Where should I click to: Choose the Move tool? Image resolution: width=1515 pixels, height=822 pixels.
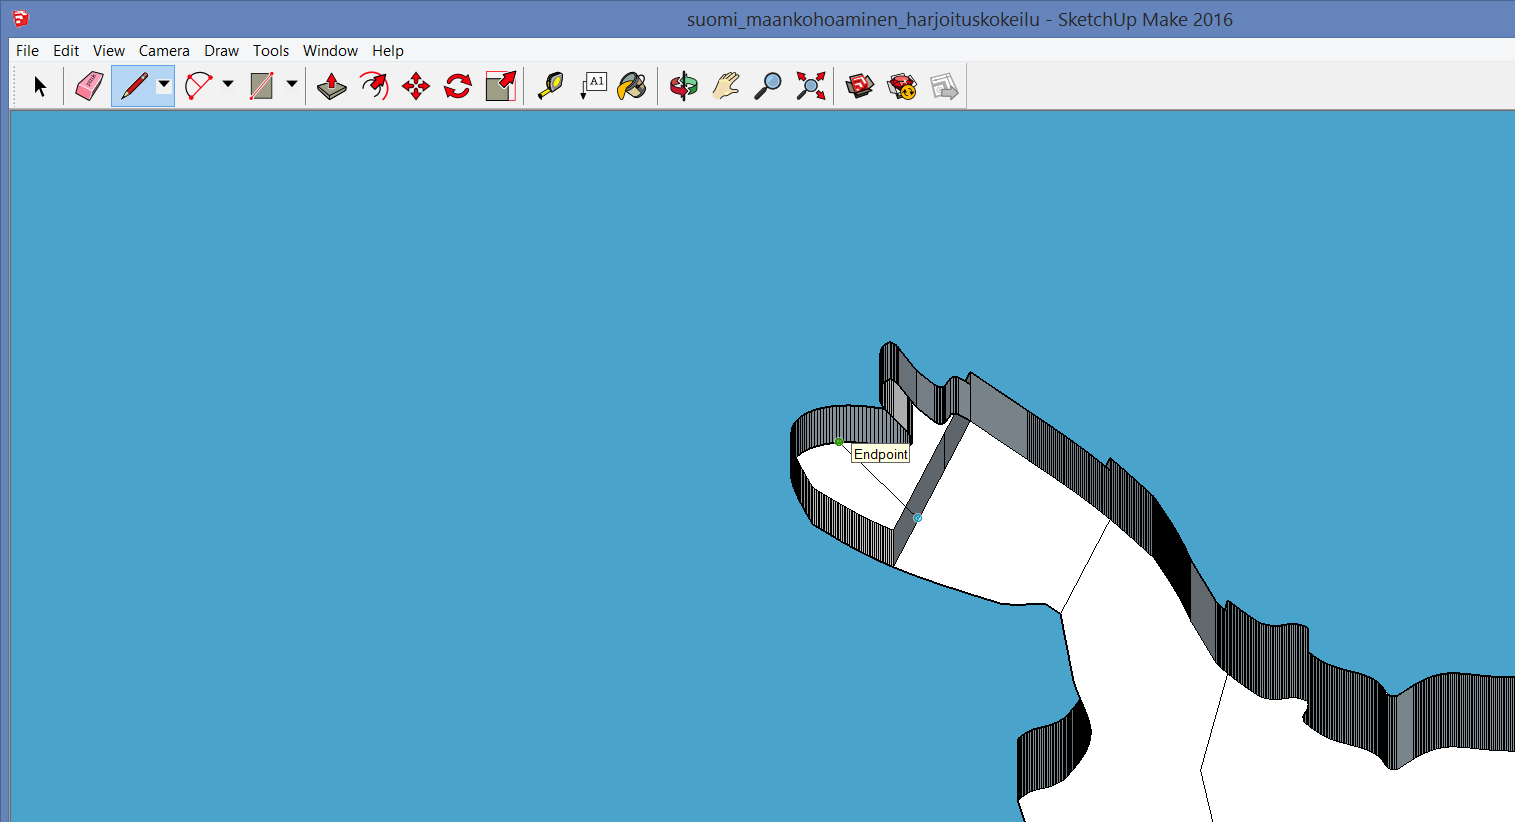coord(416,87)
